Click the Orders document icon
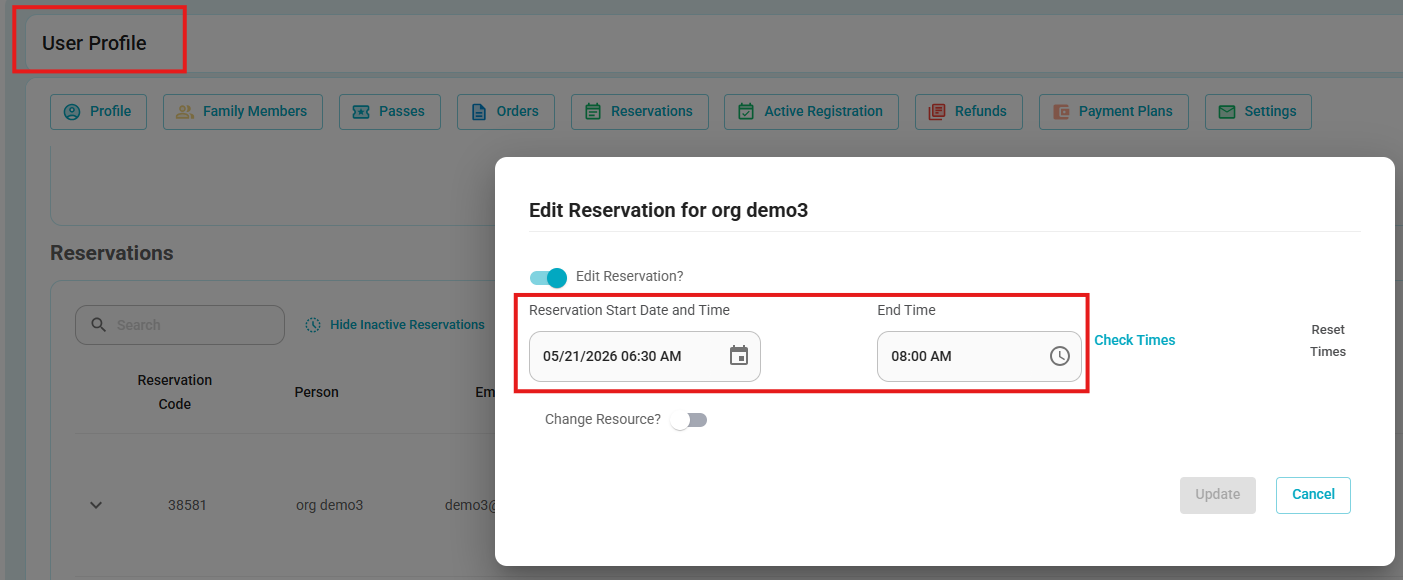Viewport: 1403px width, 580px height. pos(479,111)
